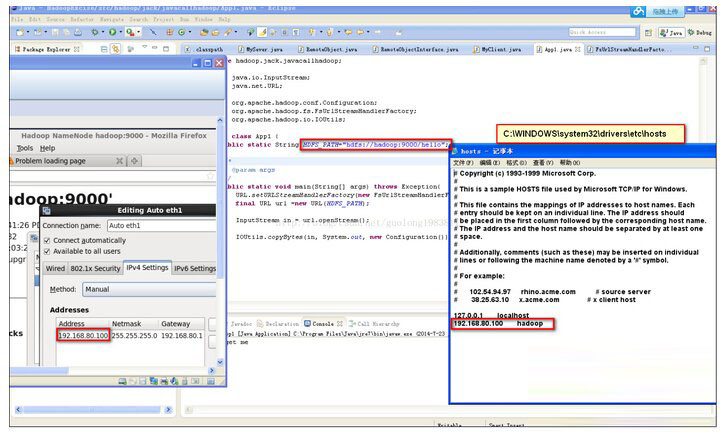Screen dimensions: 723x437
Task: Select the IPv6 Settings tab
Action: coord(195,268)
